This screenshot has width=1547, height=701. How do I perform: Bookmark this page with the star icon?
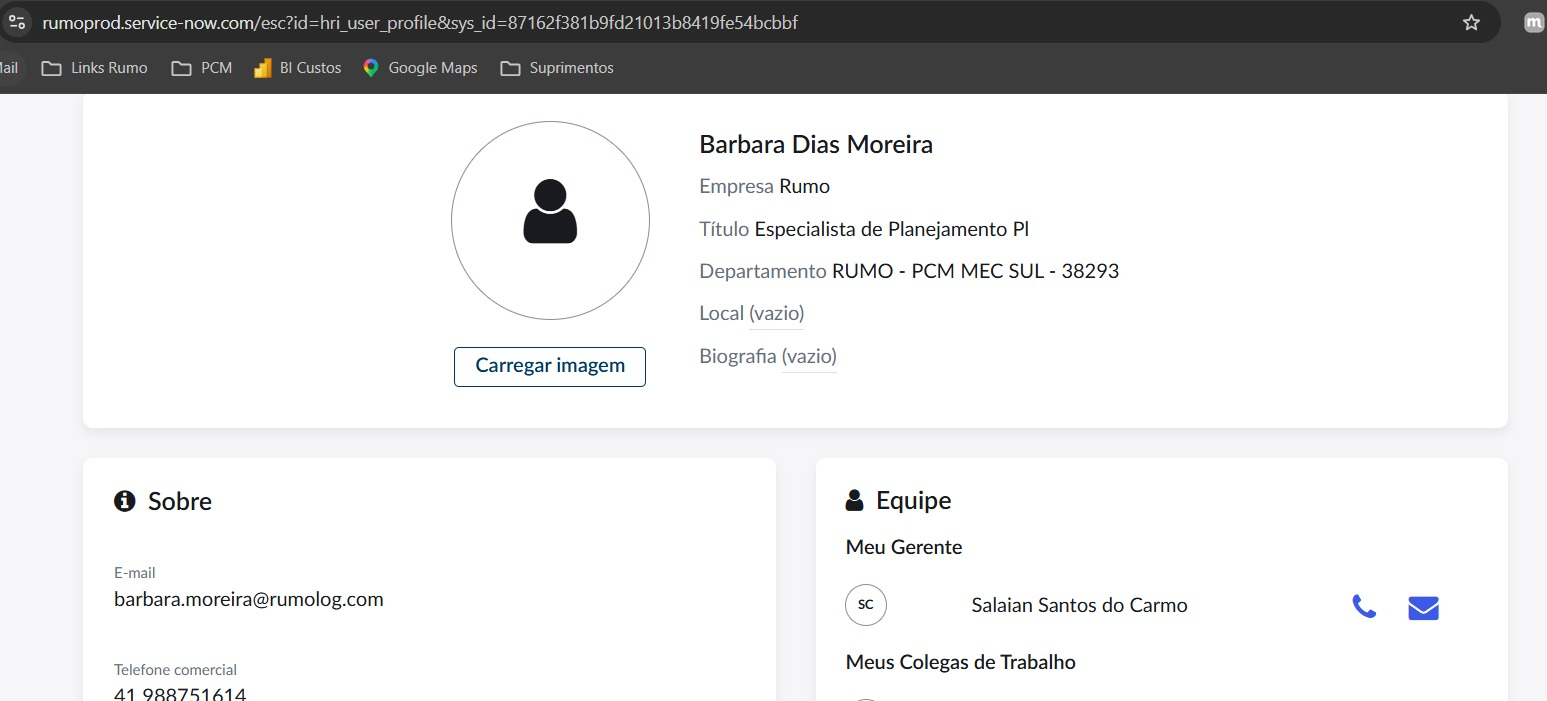pos(1471,22)
